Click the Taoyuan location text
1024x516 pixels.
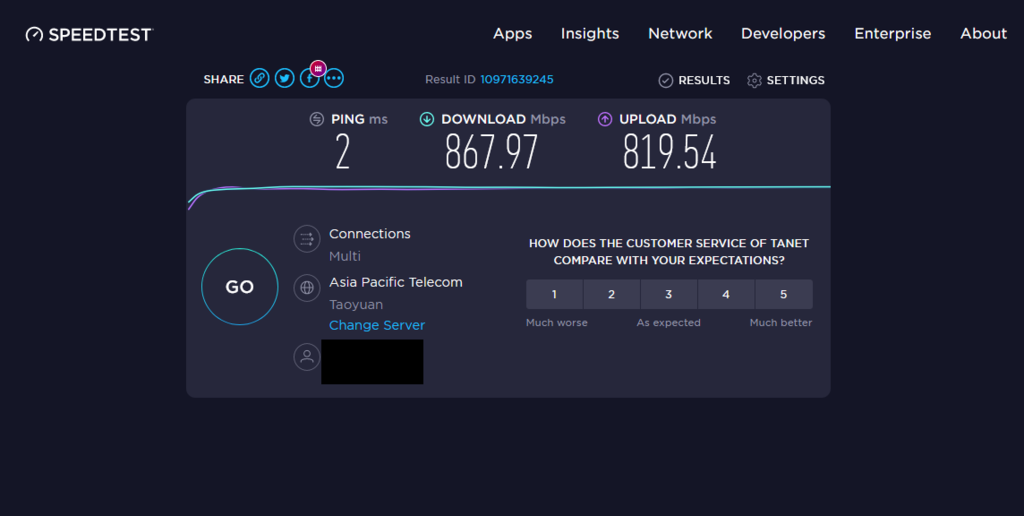pos(356,304)
